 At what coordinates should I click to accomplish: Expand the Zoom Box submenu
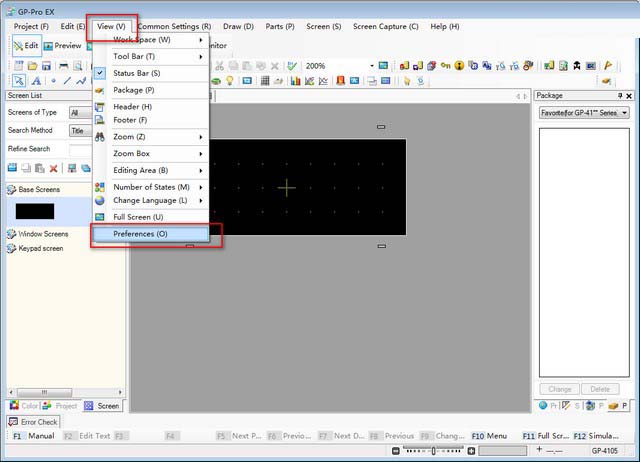click(151, 153)
